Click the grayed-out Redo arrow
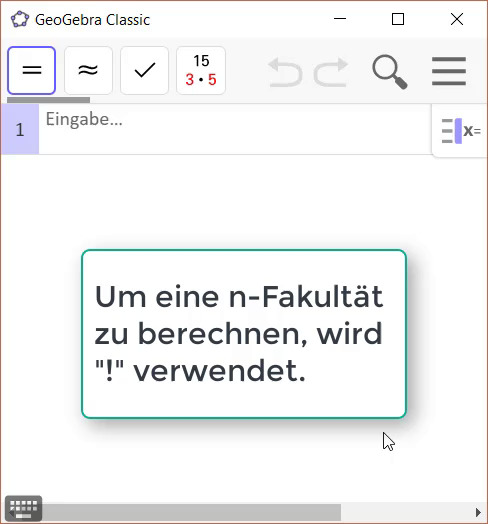488x524 pixels. [x=331, y=72]
